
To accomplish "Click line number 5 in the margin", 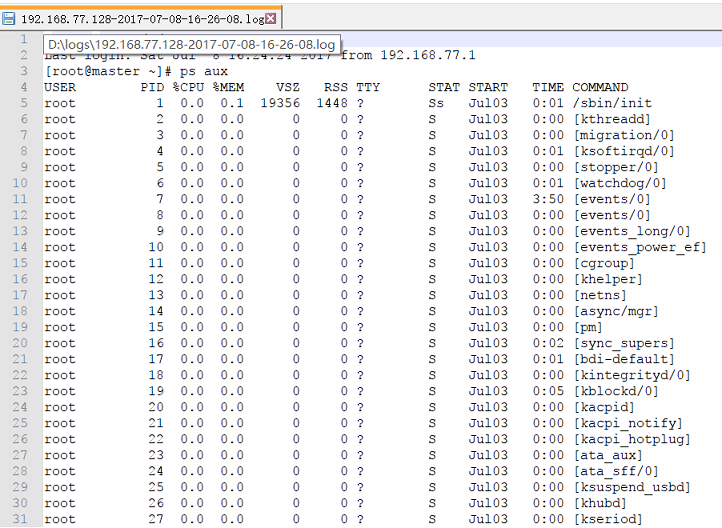I will click(22, 103).
